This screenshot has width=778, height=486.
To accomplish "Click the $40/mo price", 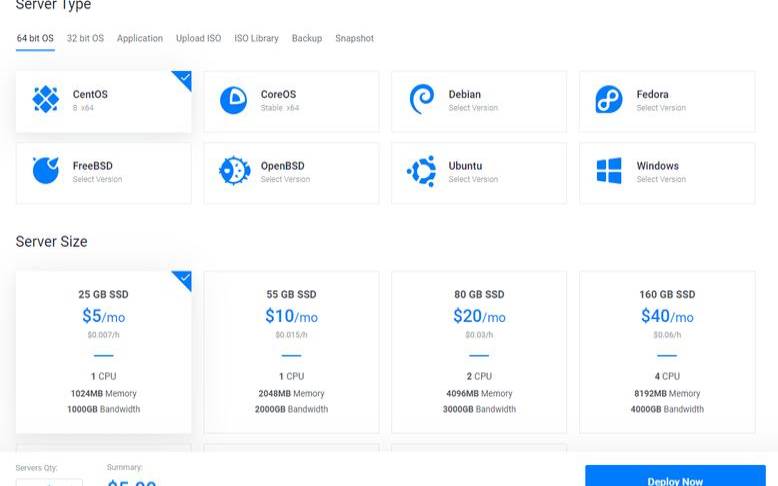I will coord(667,316).
